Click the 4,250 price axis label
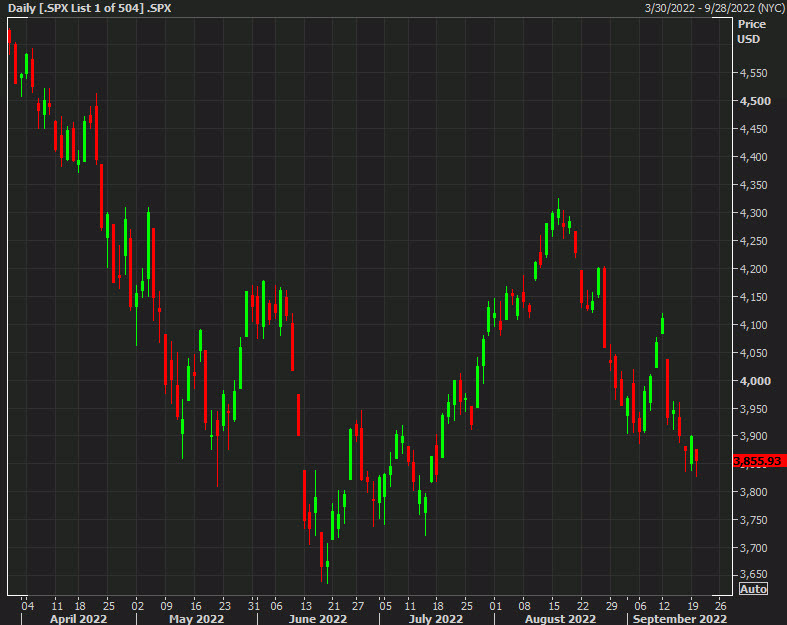787x625 pixels. pyautogui.click(x=753, y=241)
